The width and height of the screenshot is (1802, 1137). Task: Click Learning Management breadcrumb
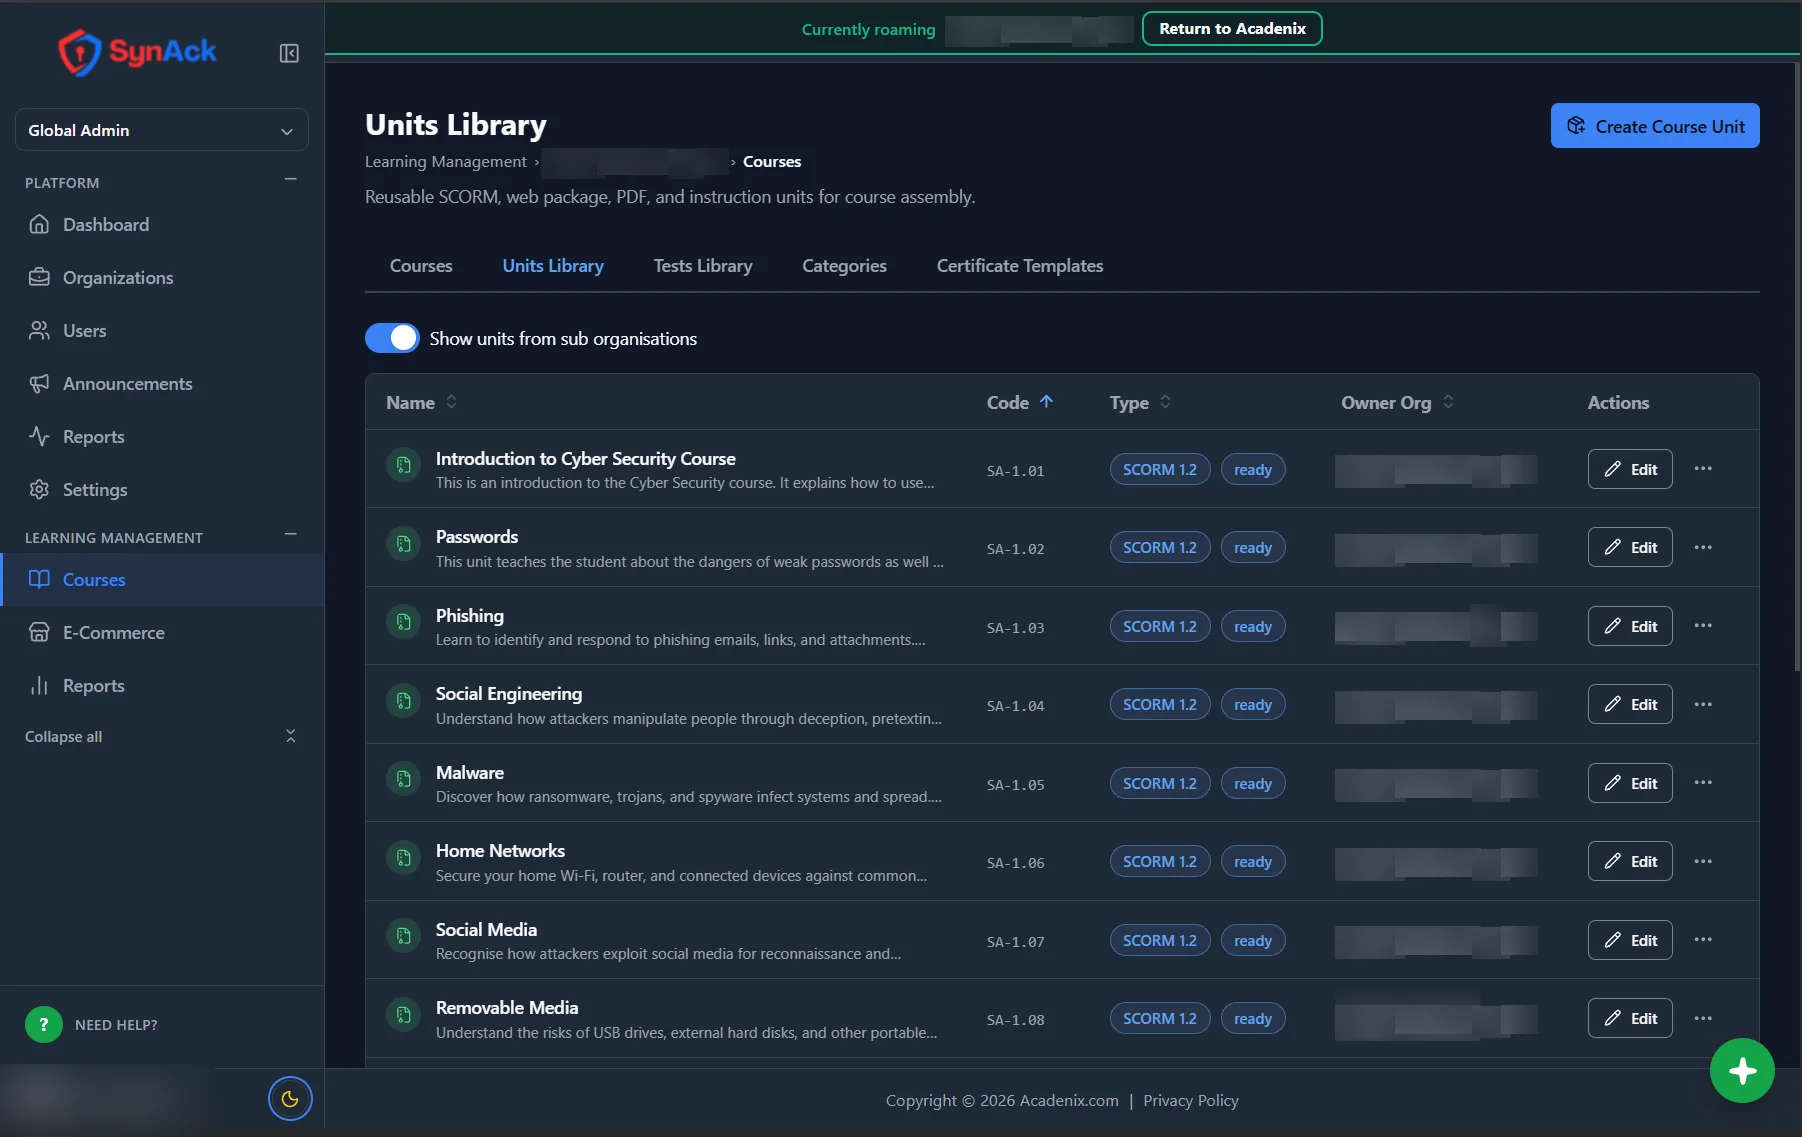point(445,161)
